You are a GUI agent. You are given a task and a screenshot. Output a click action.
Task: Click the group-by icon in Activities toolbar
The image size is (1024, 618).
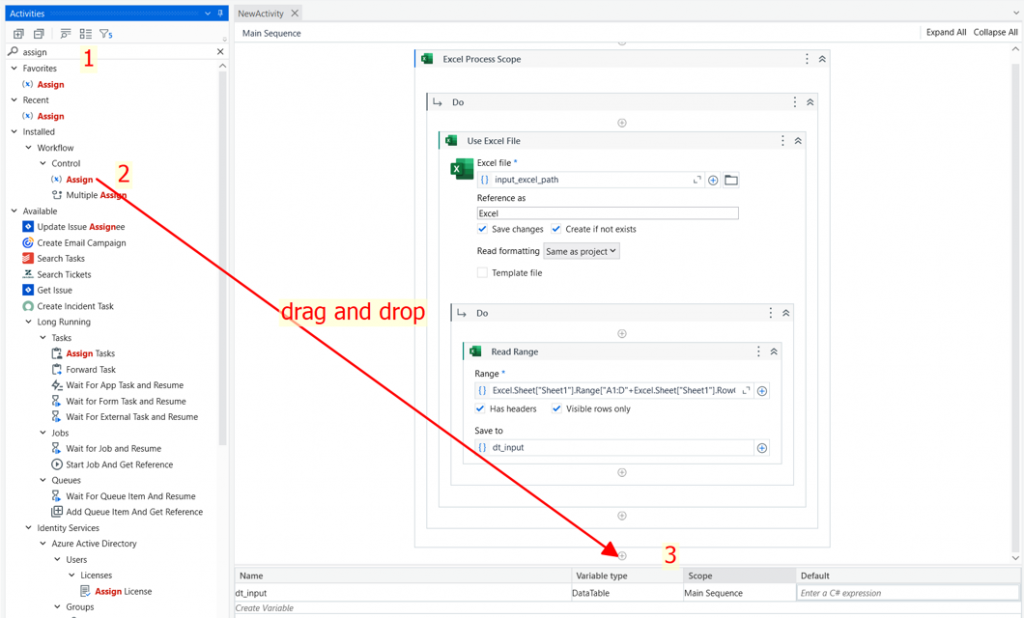tap(65, 34)
